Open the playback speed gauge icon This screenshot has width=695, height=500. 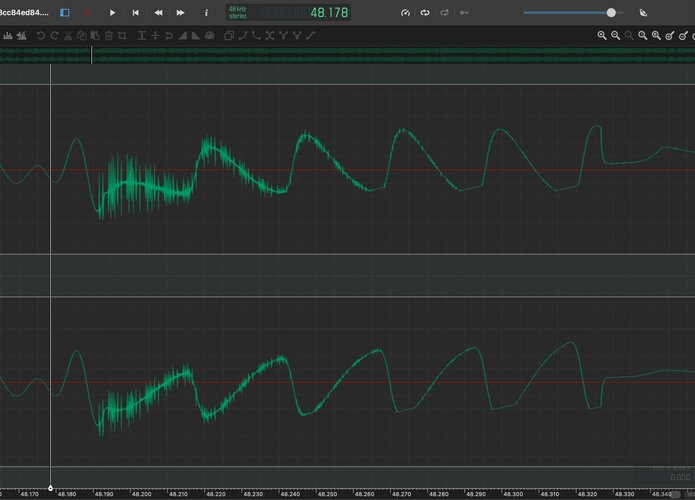coord(405,13)
